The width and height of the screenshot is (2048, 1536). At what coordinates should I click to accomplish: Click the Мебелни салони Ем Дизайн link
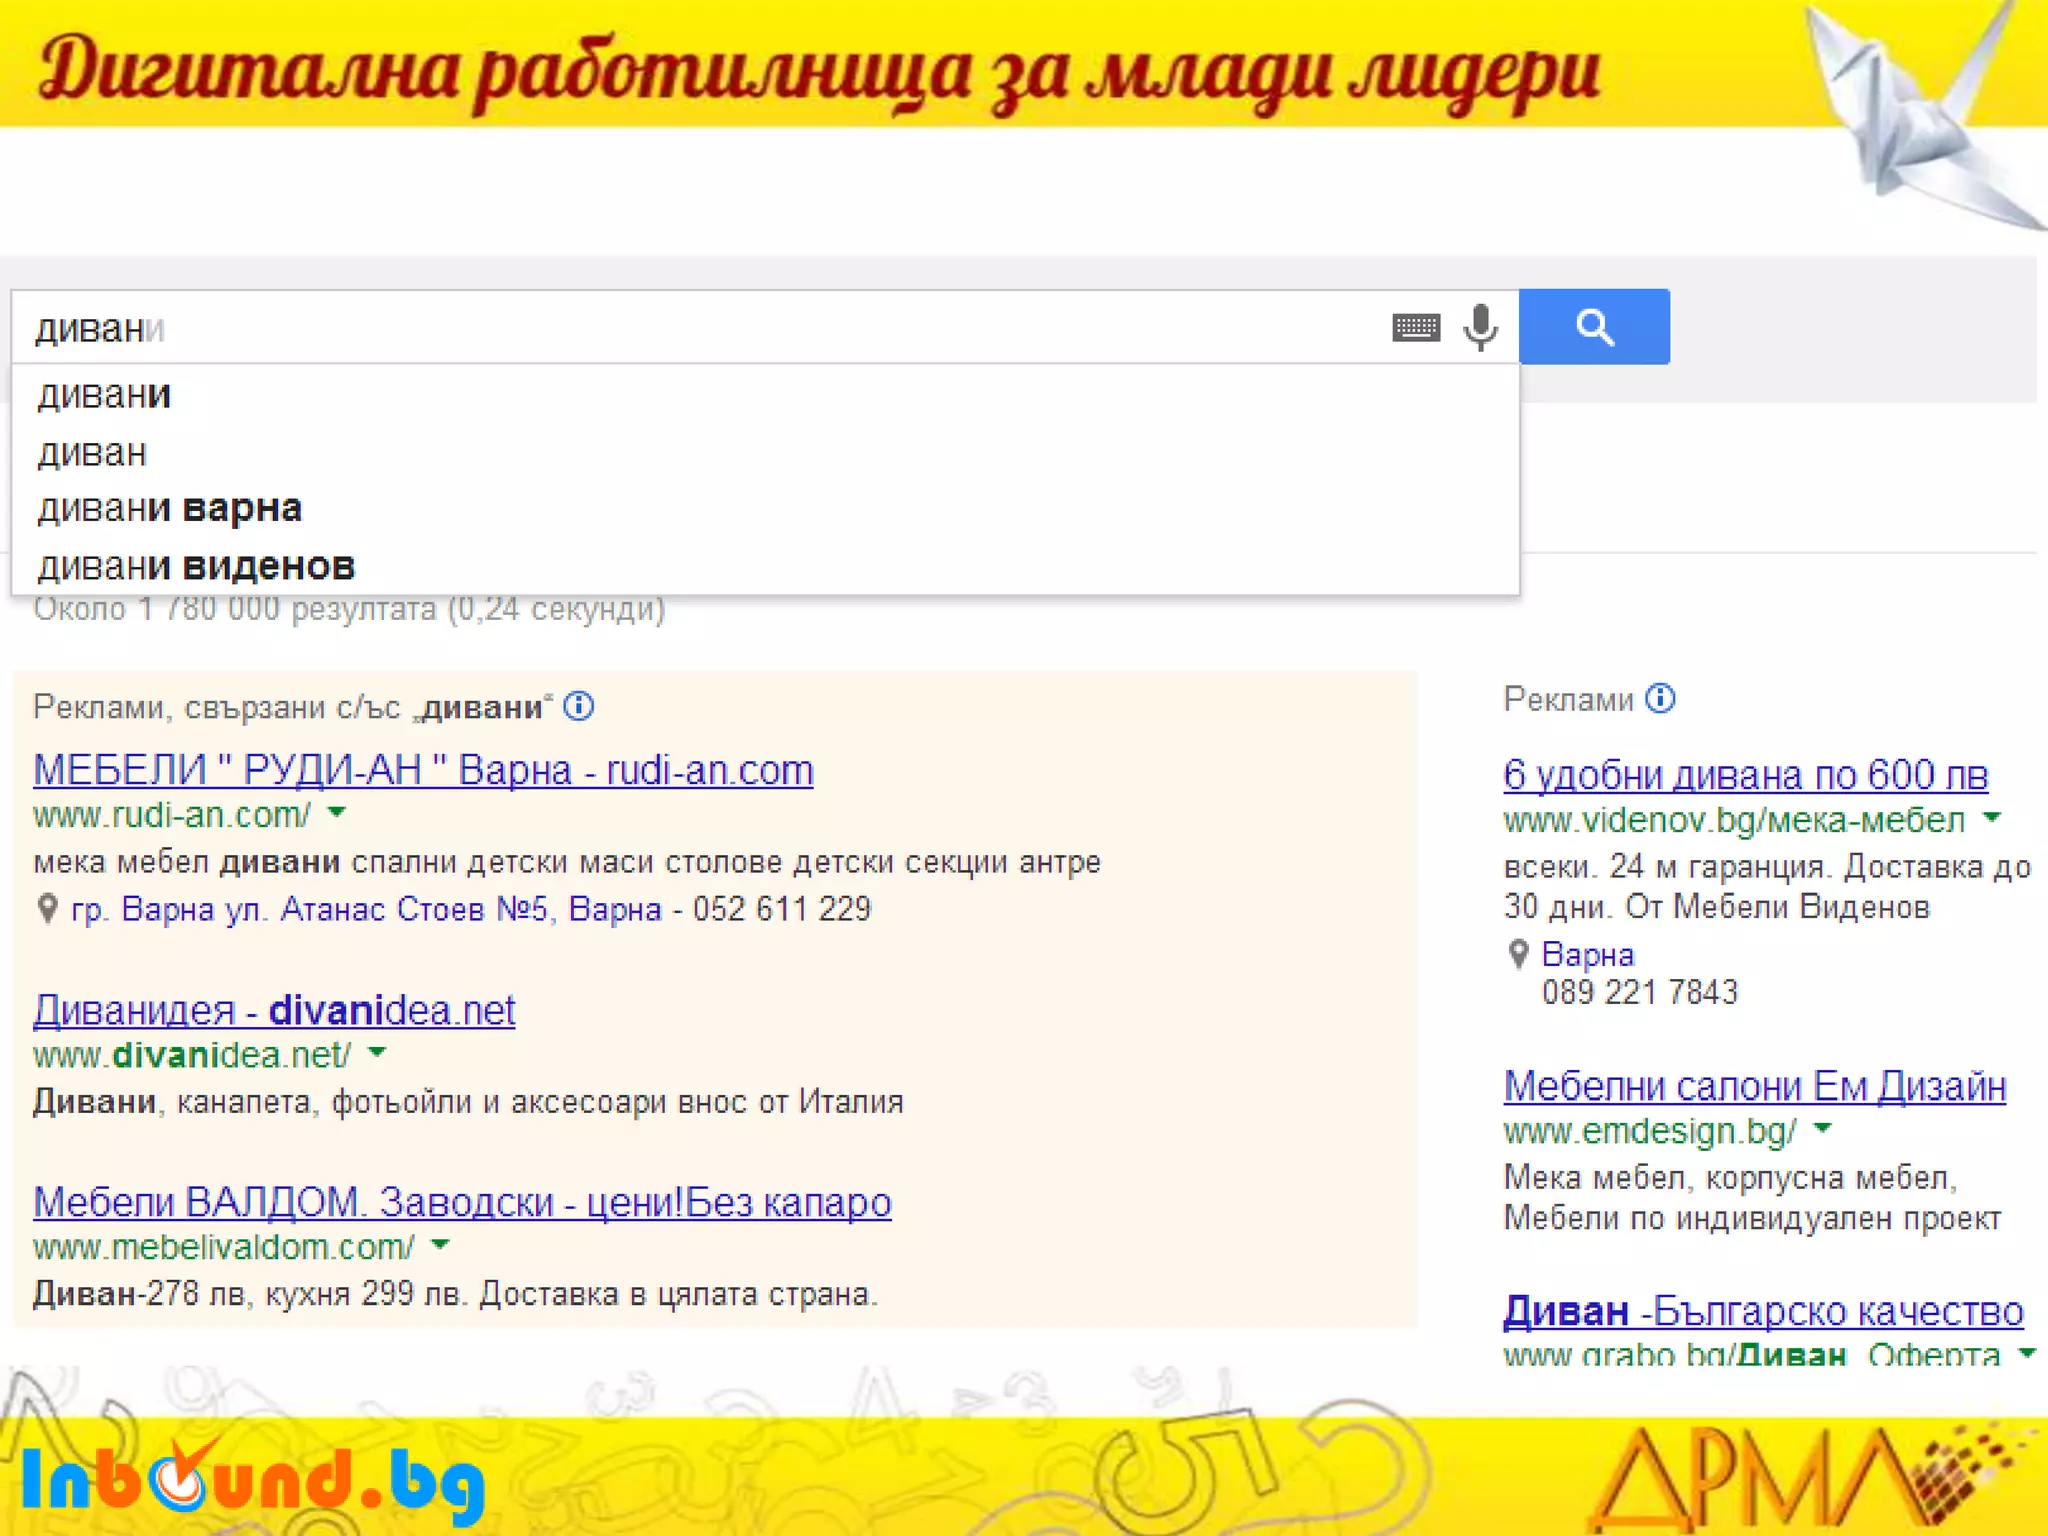[1754, 1086]
